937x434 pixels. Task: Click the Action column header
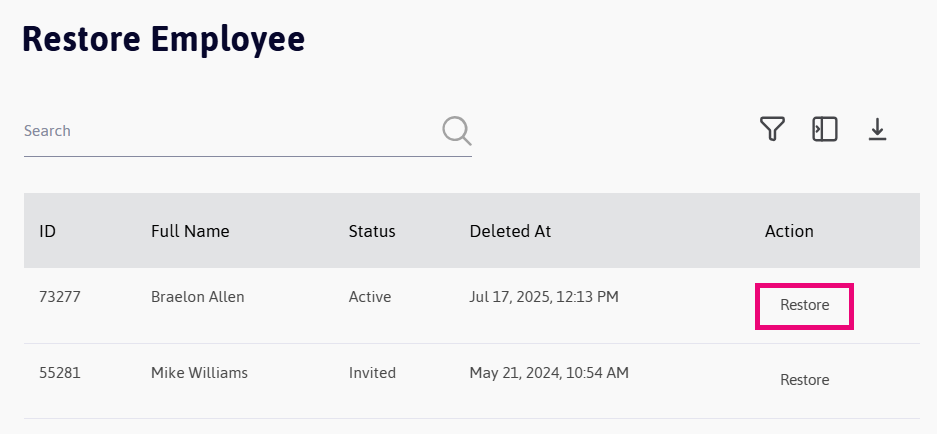point(789,231)
